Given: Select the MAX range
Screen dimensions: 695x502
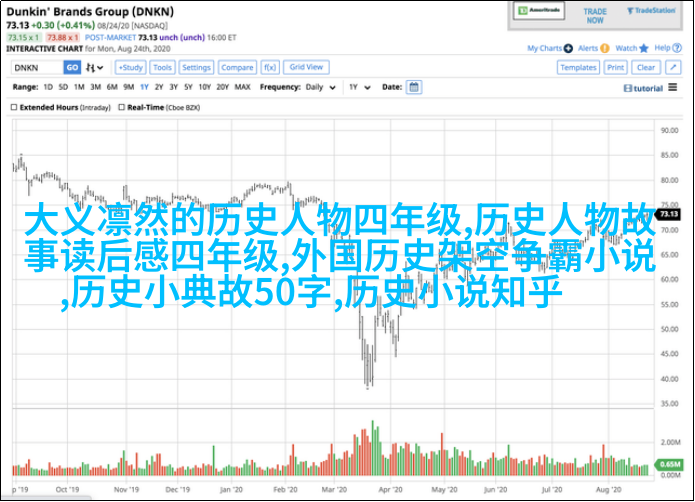Looking at the screenshot, I should (x=242, y=87).
